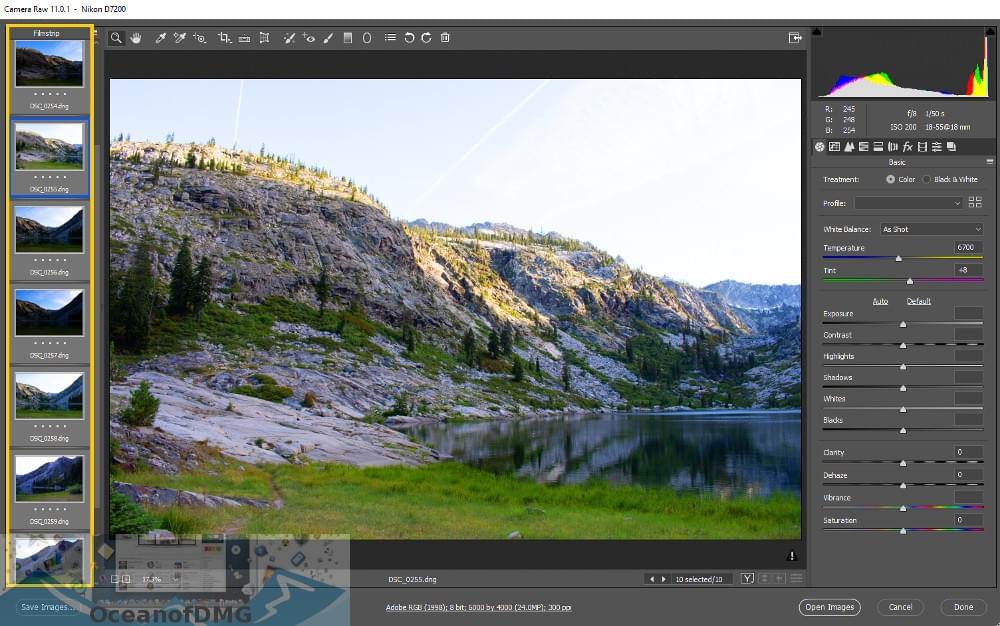This screenshot has width=1000, height=626.
Task: Select the Hand tool
Action: pos(135,38)
